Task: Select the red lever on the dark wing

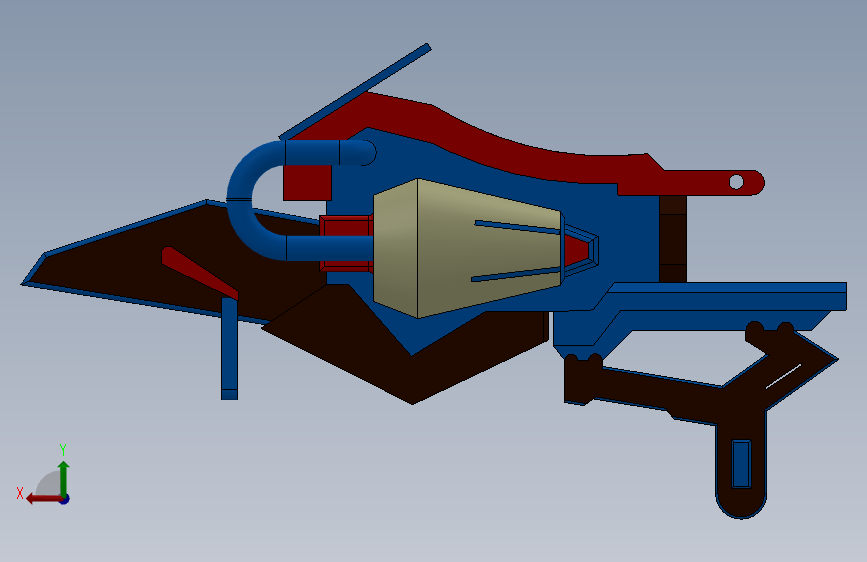Action: pos(199,272)
